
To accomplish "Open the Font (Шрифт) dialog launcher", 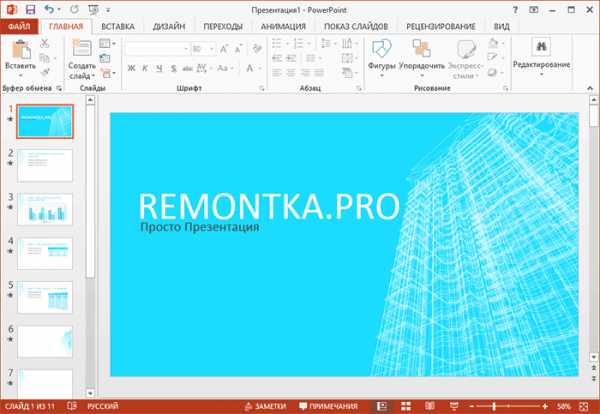I will tap(262, 88).
